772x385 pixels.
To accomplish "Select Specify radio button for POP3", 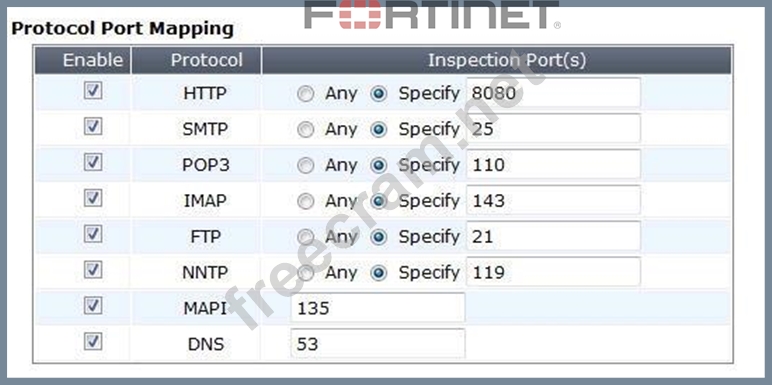I will tap(378, 165).
